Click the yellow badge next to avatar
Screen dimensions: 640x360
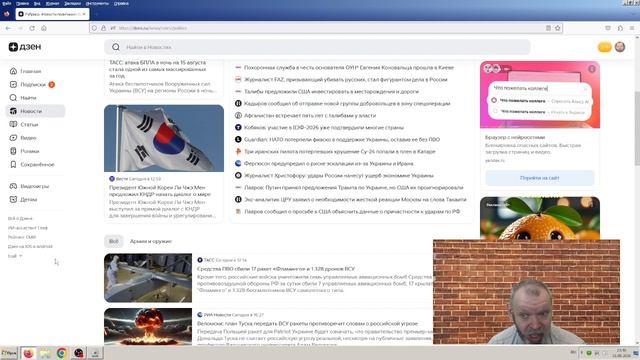click(x=604, y=47)
